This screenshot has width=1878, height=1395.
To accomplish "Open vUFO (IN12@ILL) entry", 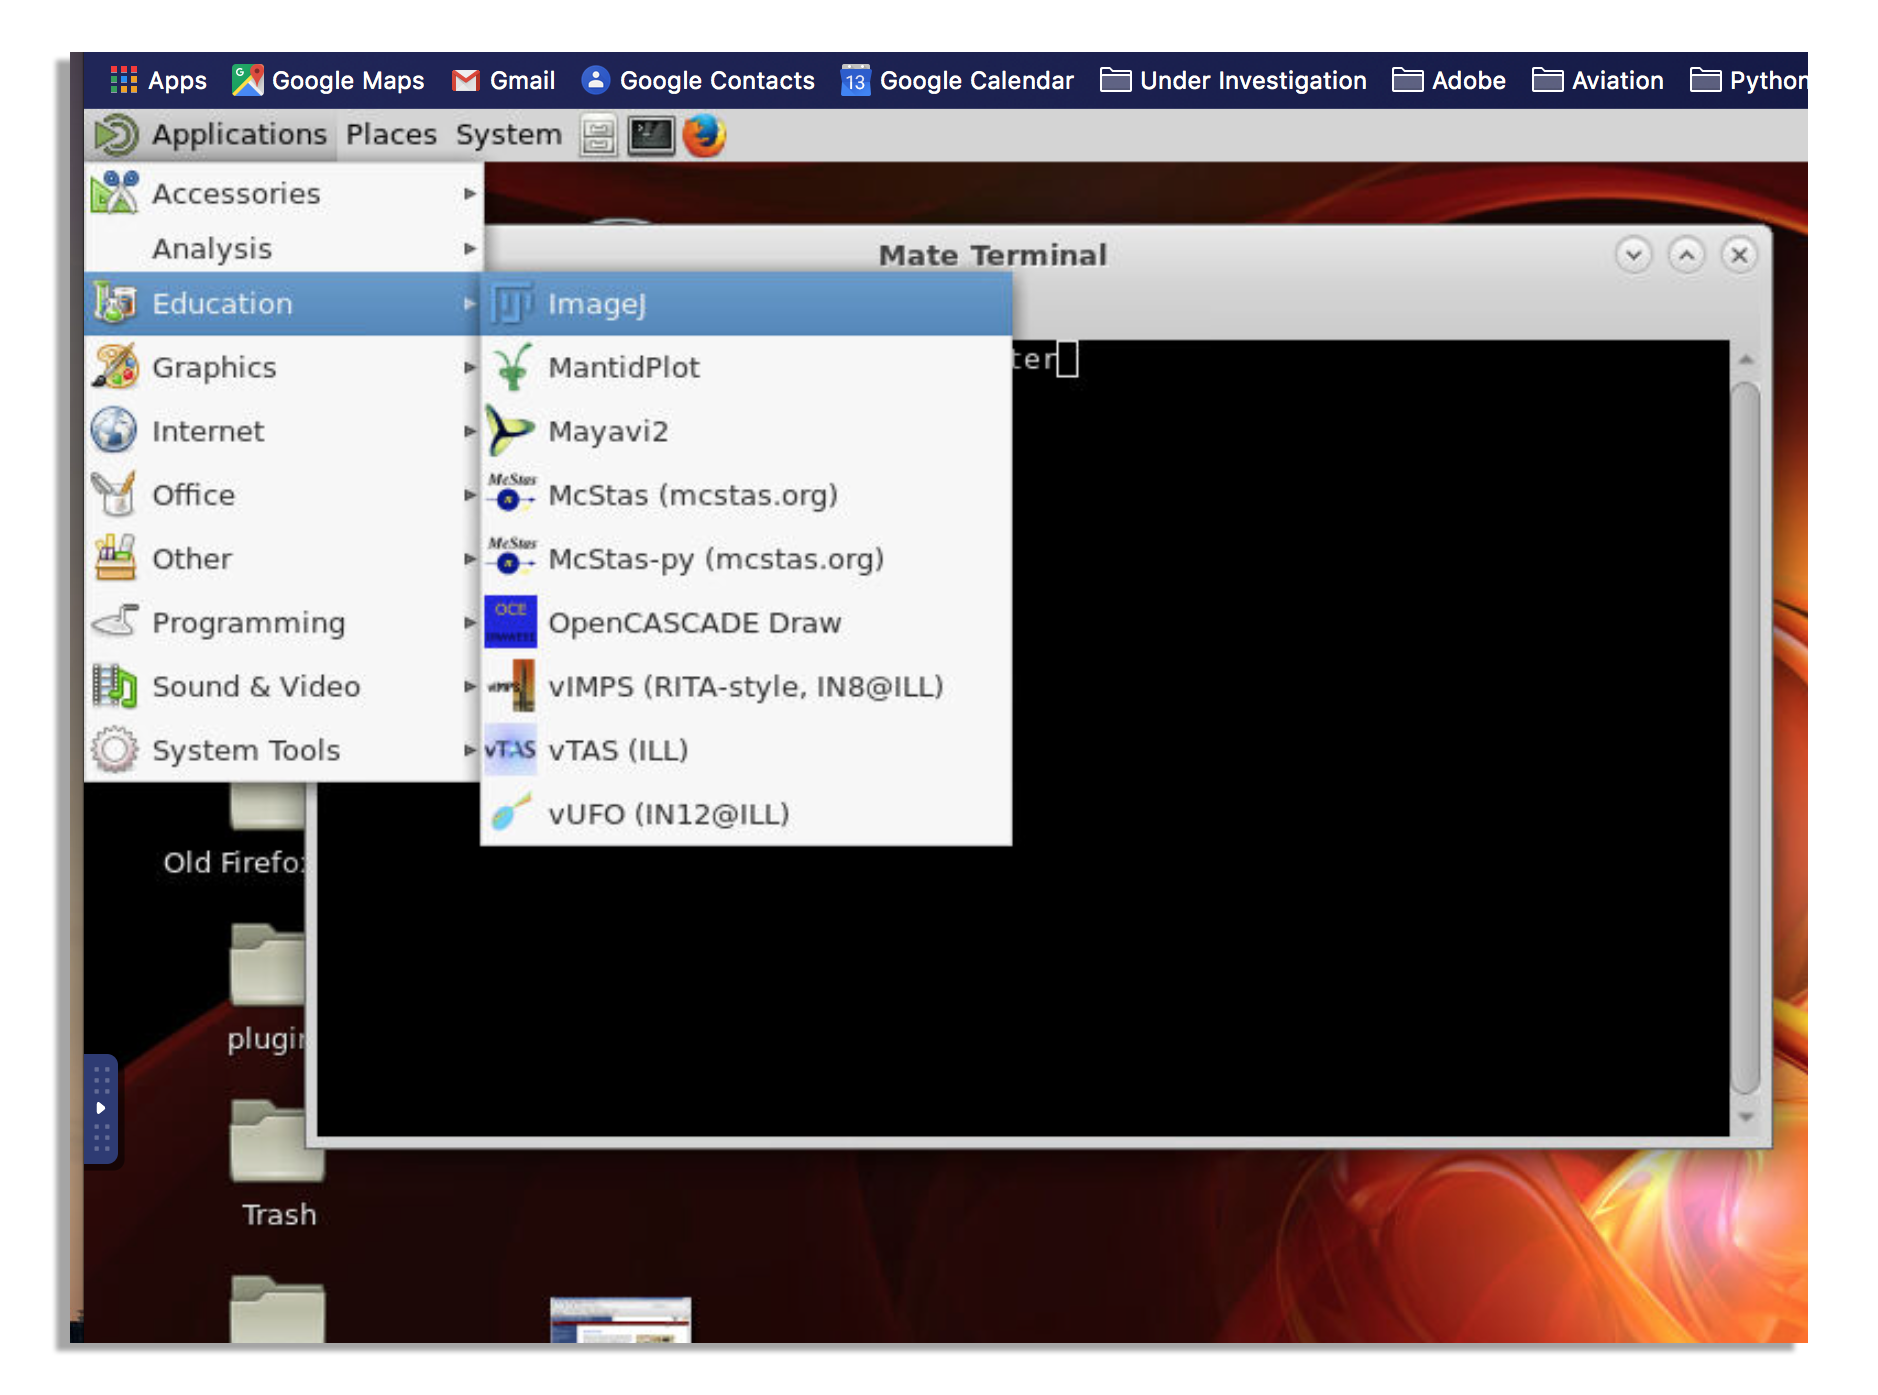I will click(668, 814).
